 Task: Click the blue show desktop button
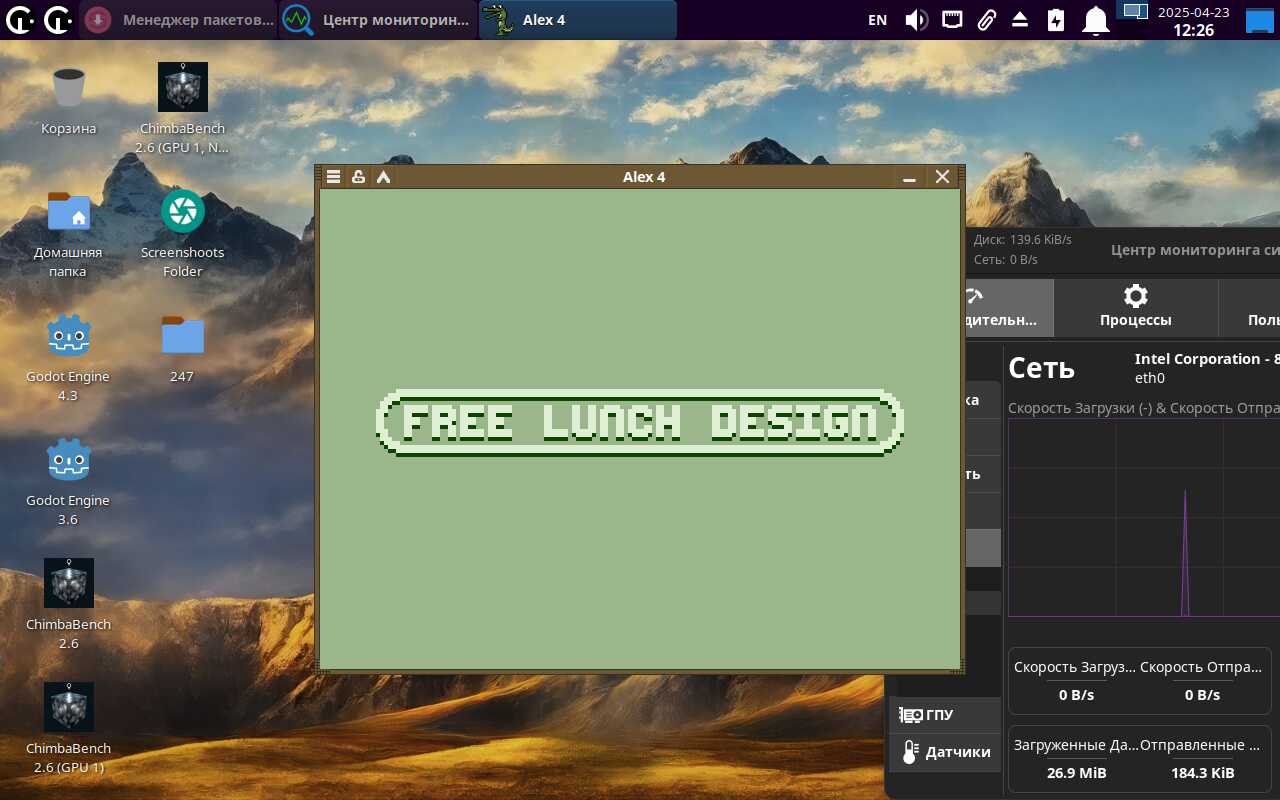(1259, 20)
